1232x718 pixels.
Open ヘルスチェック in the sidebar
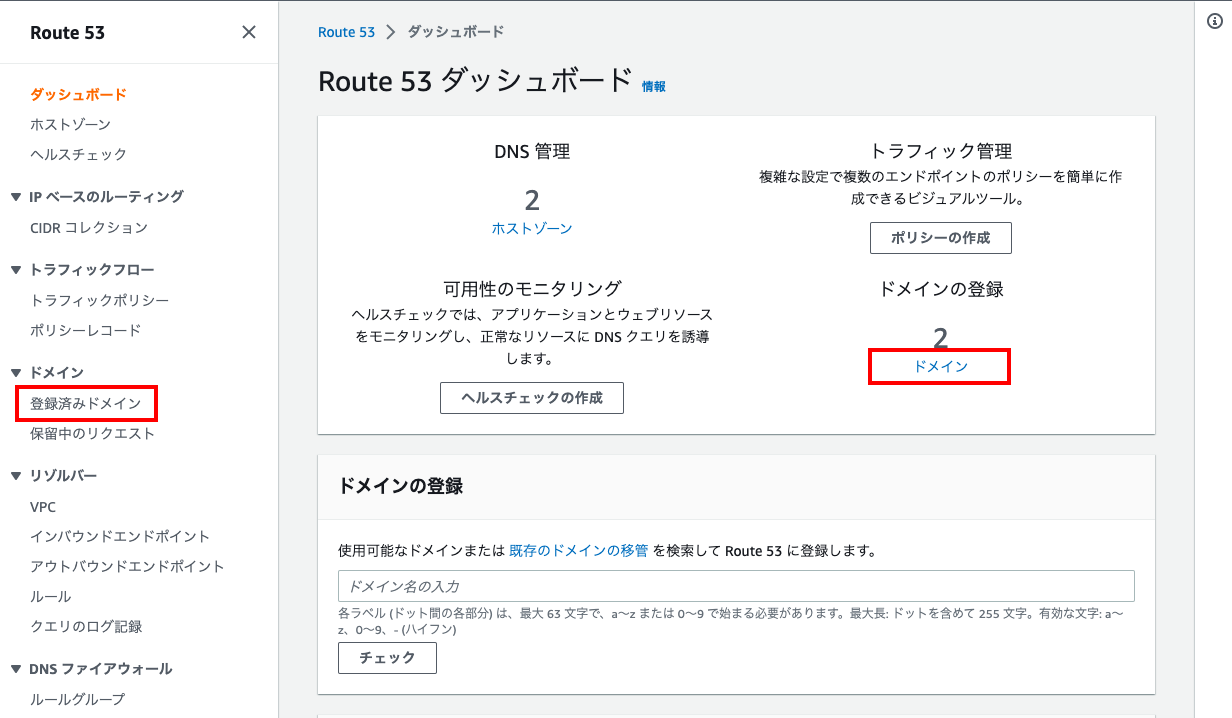click(x=78, y=154)
